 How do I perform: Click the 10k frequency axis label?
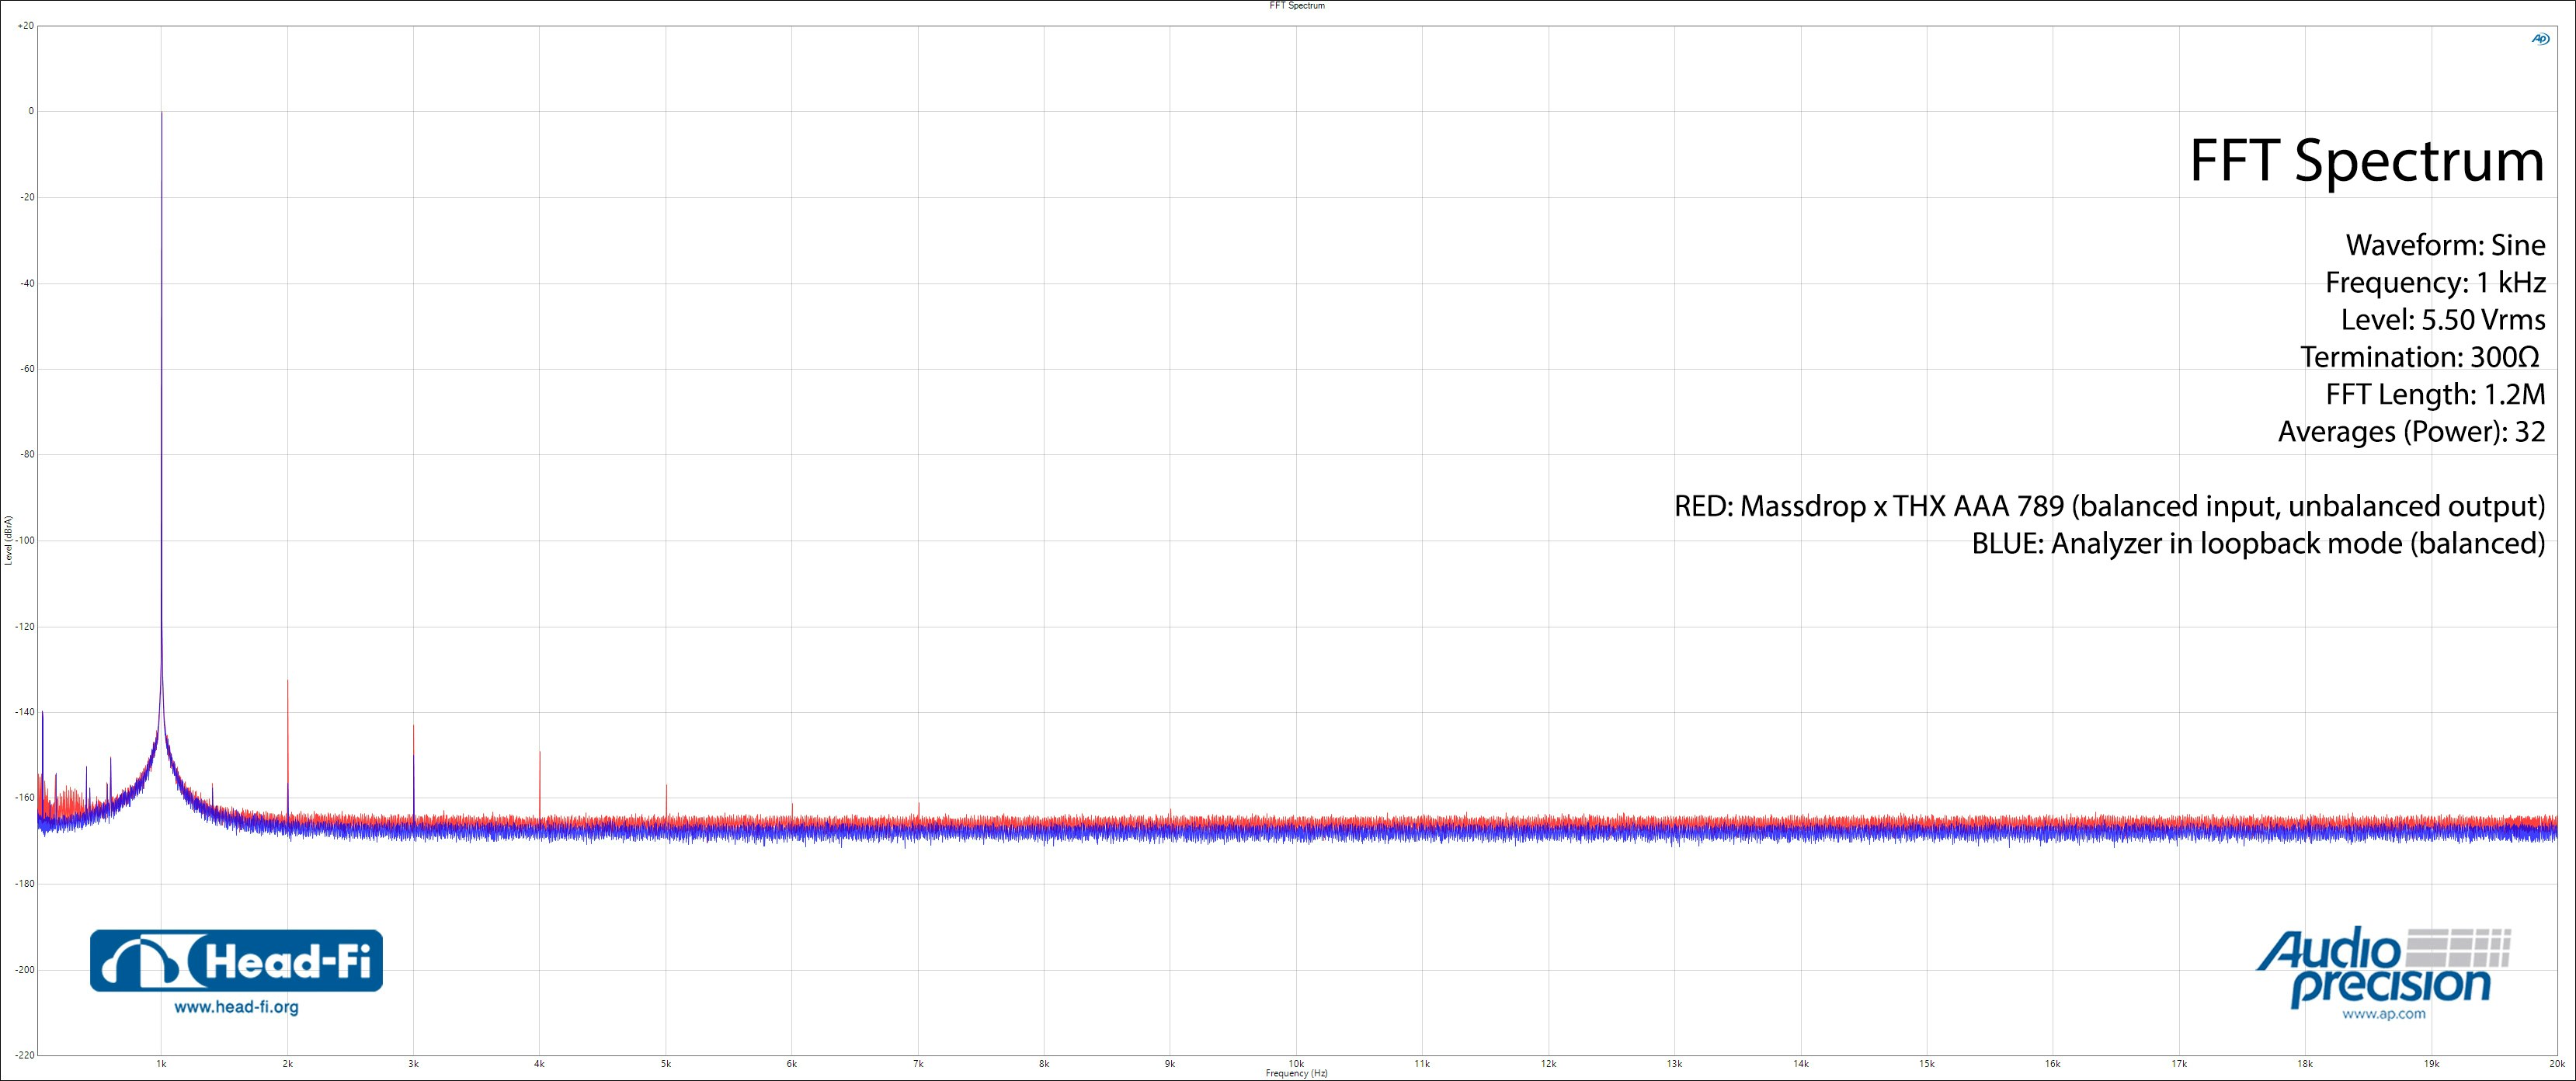tap(1296, 1063)
